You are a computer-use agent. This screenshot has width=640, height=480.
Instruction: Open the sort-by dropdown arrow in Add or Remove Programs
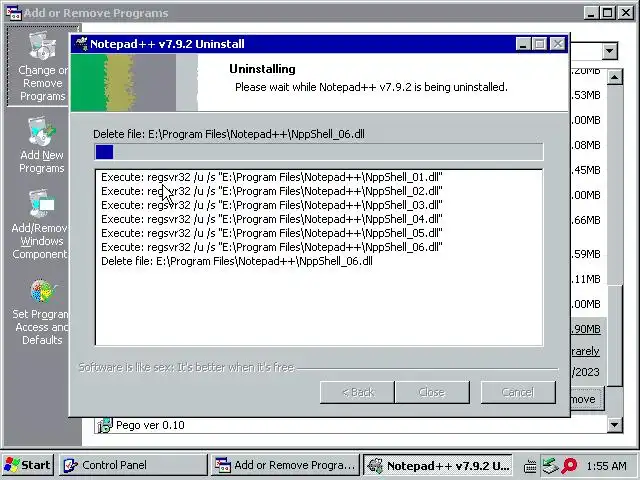(610, 51)
